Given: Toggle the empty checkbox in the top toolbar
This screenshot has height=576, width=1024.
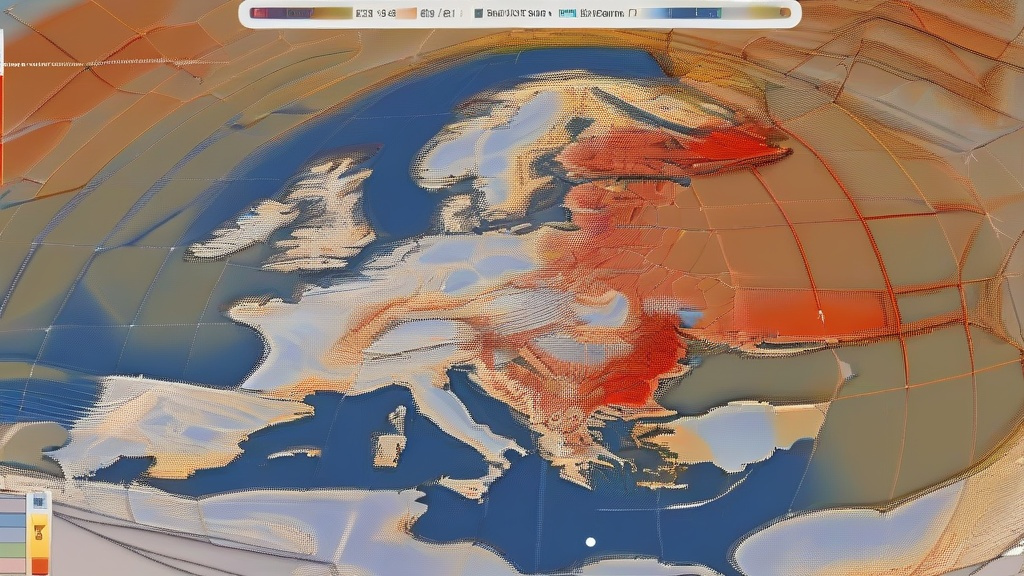Looking at the screenshot, I should click(x=630, y=14).
